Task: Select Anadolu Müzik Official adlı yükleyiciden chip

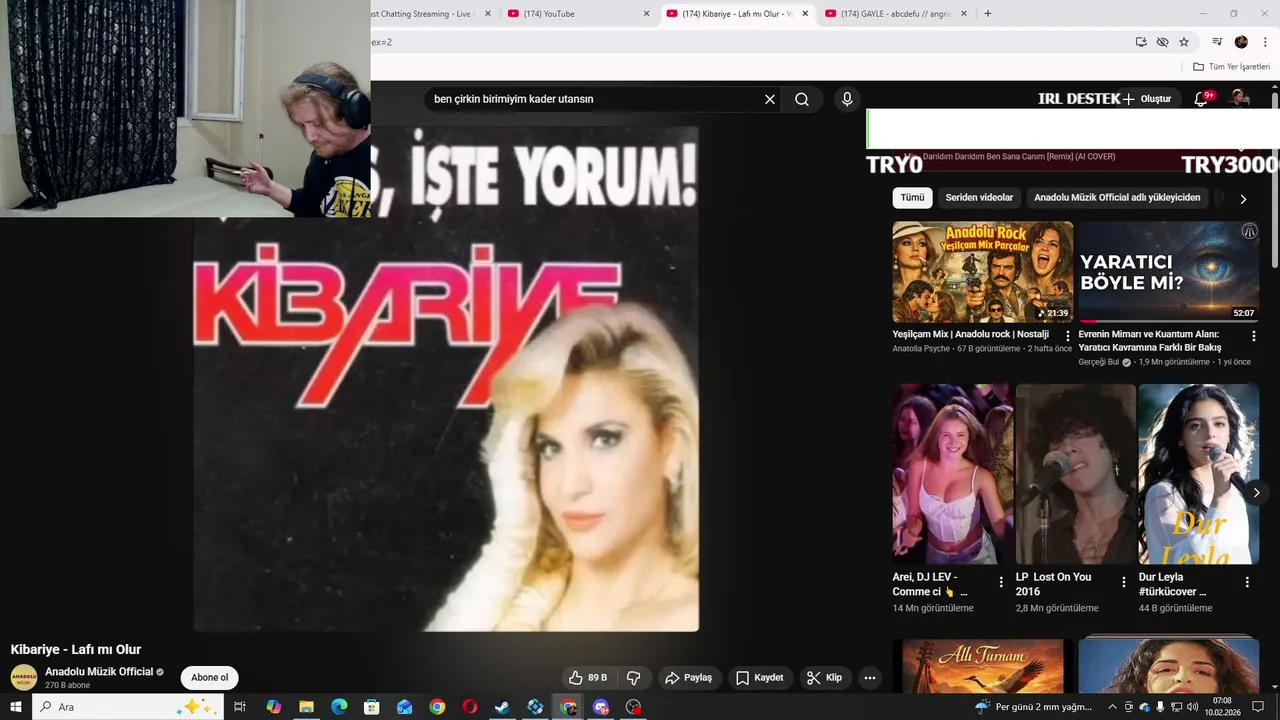Action: pyautogui.click(x=1117, y=198)
